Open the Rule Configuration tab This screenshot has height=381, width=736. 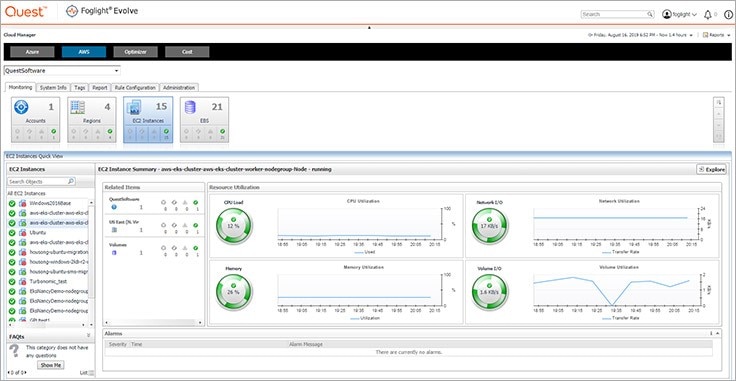click(135, 88)
